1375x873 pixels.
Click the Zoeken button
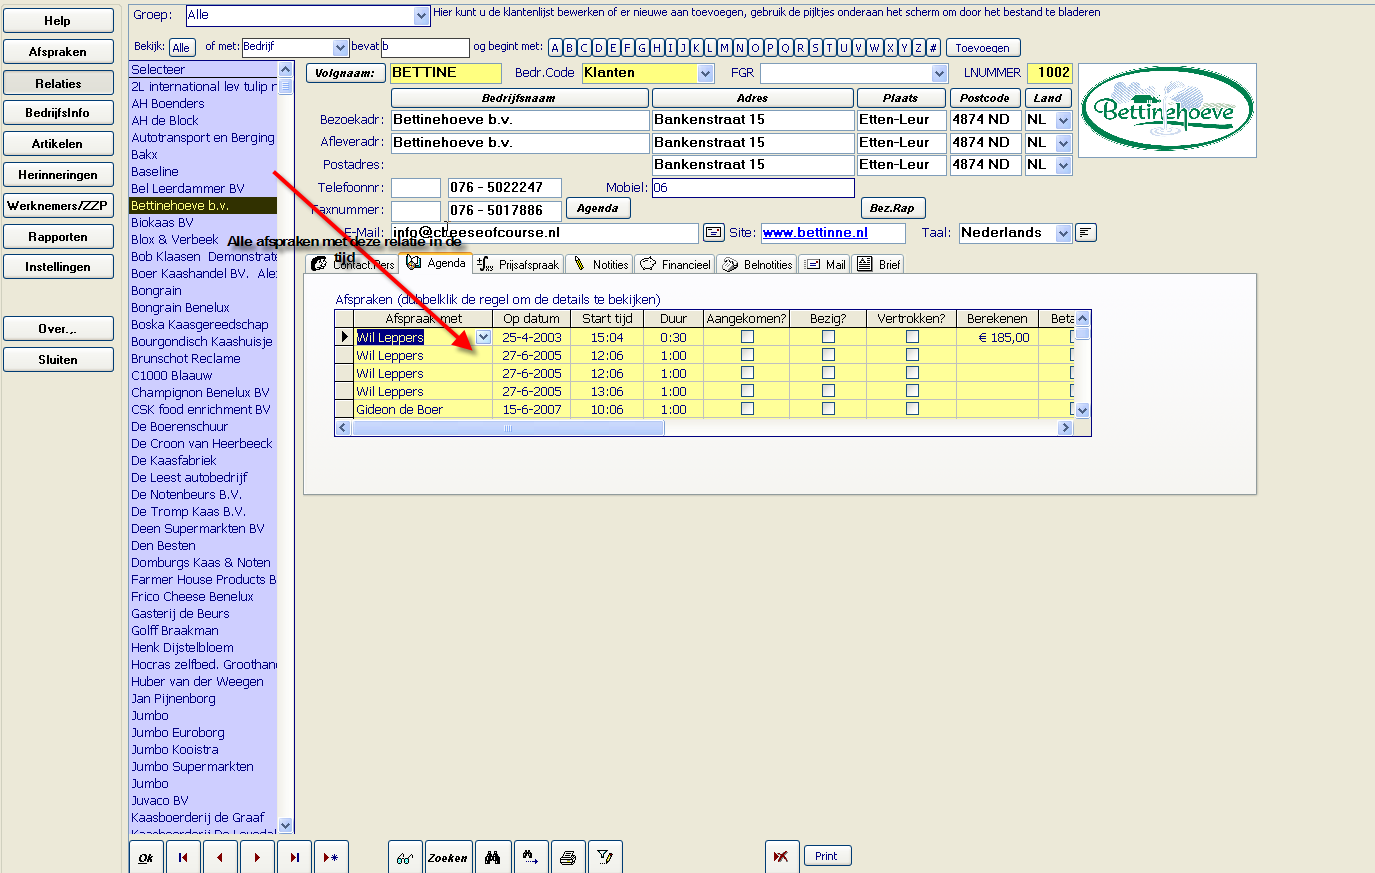tap(448, 858)
